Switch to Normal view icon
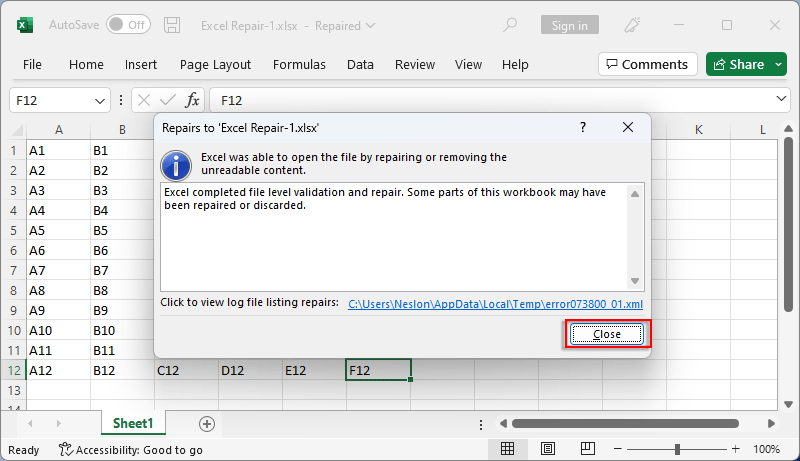This screenshot has height=461, width=800. pos(507,449)
